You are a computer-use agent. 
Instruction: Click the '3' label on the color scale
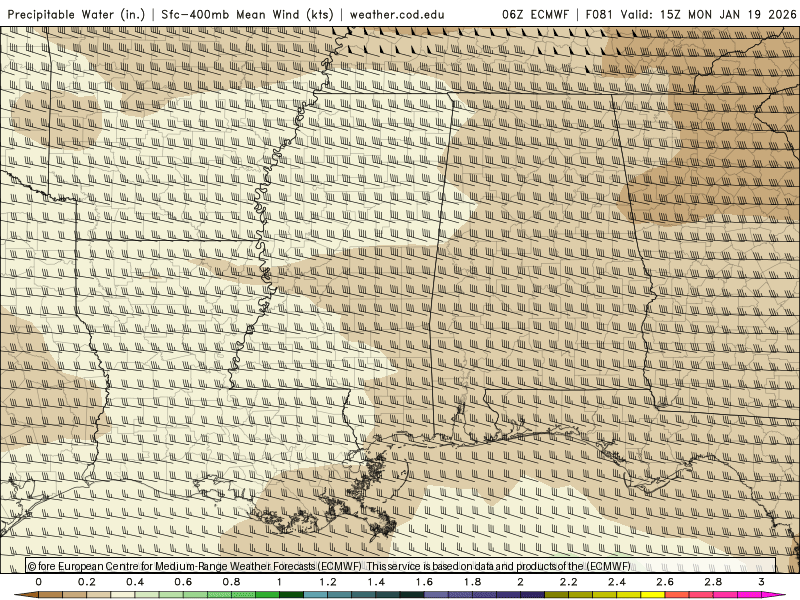pos(761,582)
